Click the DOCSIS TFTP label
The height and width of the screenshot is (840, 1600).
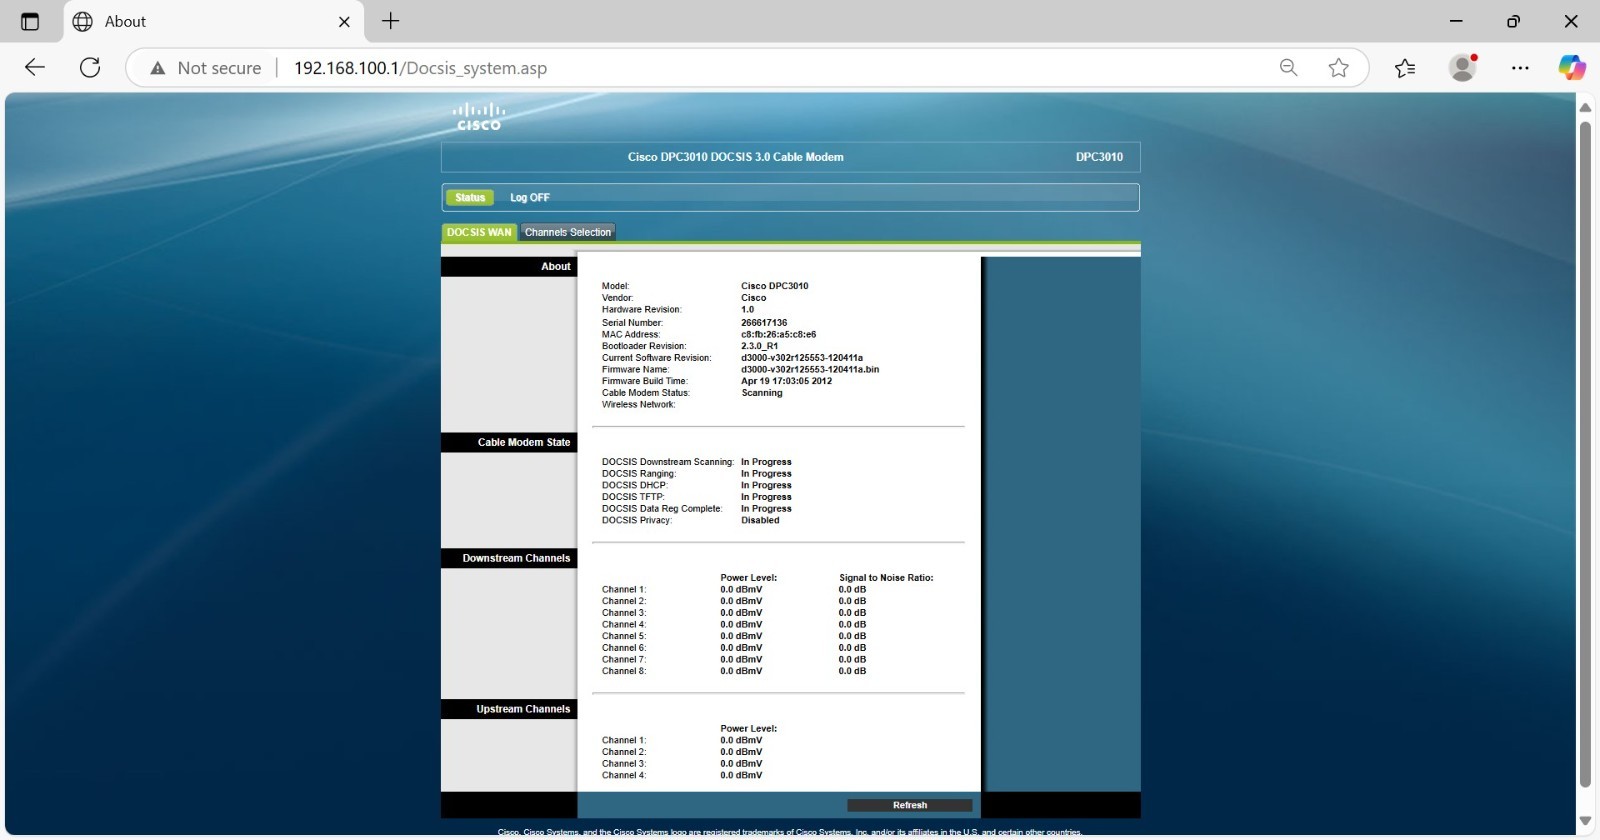(633, 497)
